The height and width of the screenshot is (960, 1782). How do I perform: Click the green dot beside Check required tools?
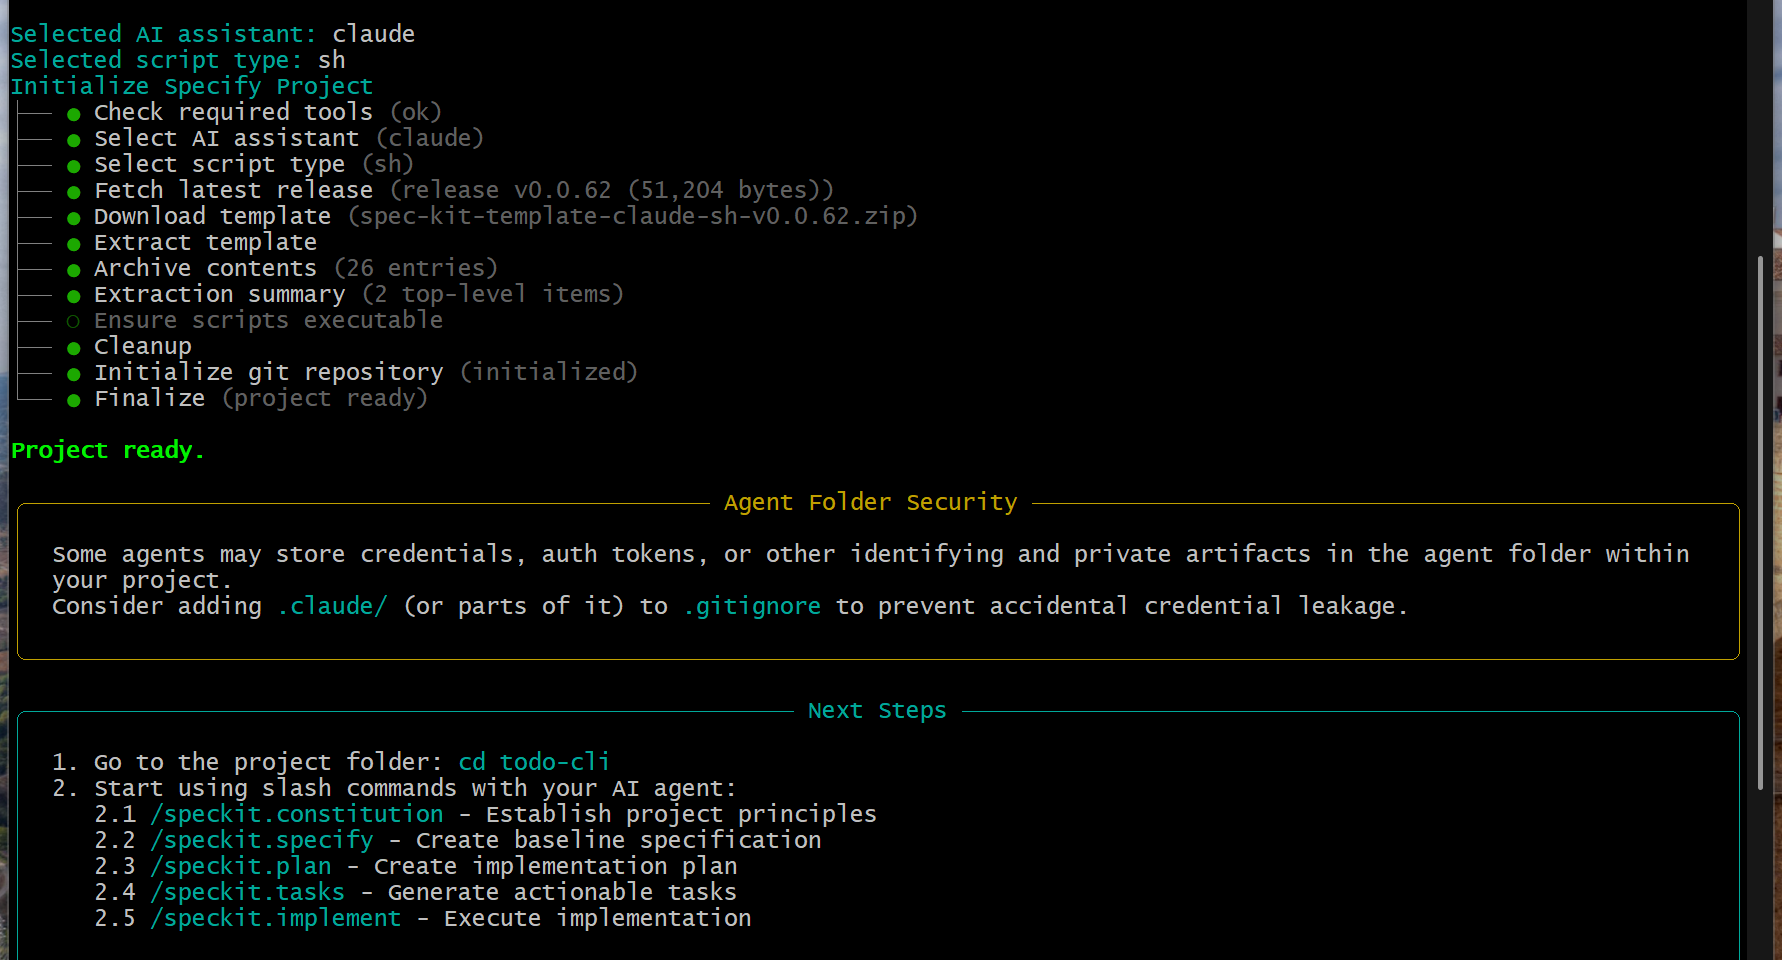pyautogui.click(x=73, y=114)
